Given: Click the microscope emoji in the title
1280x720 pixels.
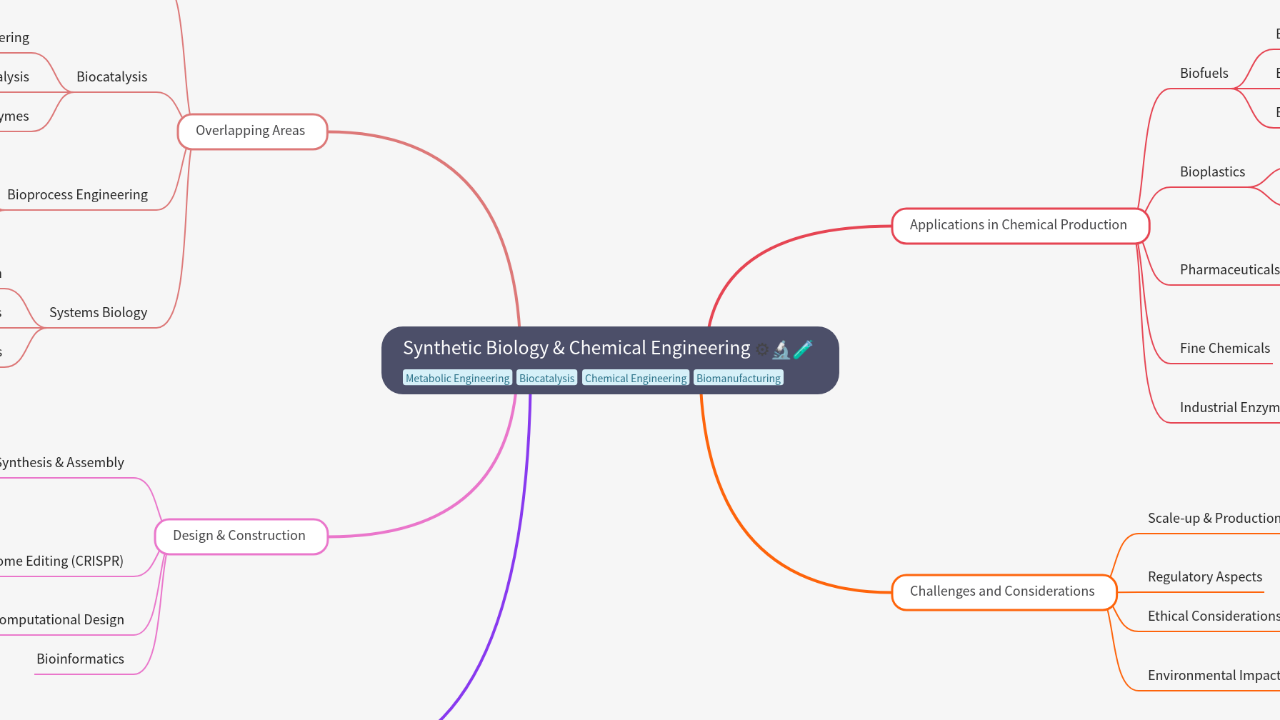Looking at the screenshot, I should pyautogui.click(x=781, y=349).
